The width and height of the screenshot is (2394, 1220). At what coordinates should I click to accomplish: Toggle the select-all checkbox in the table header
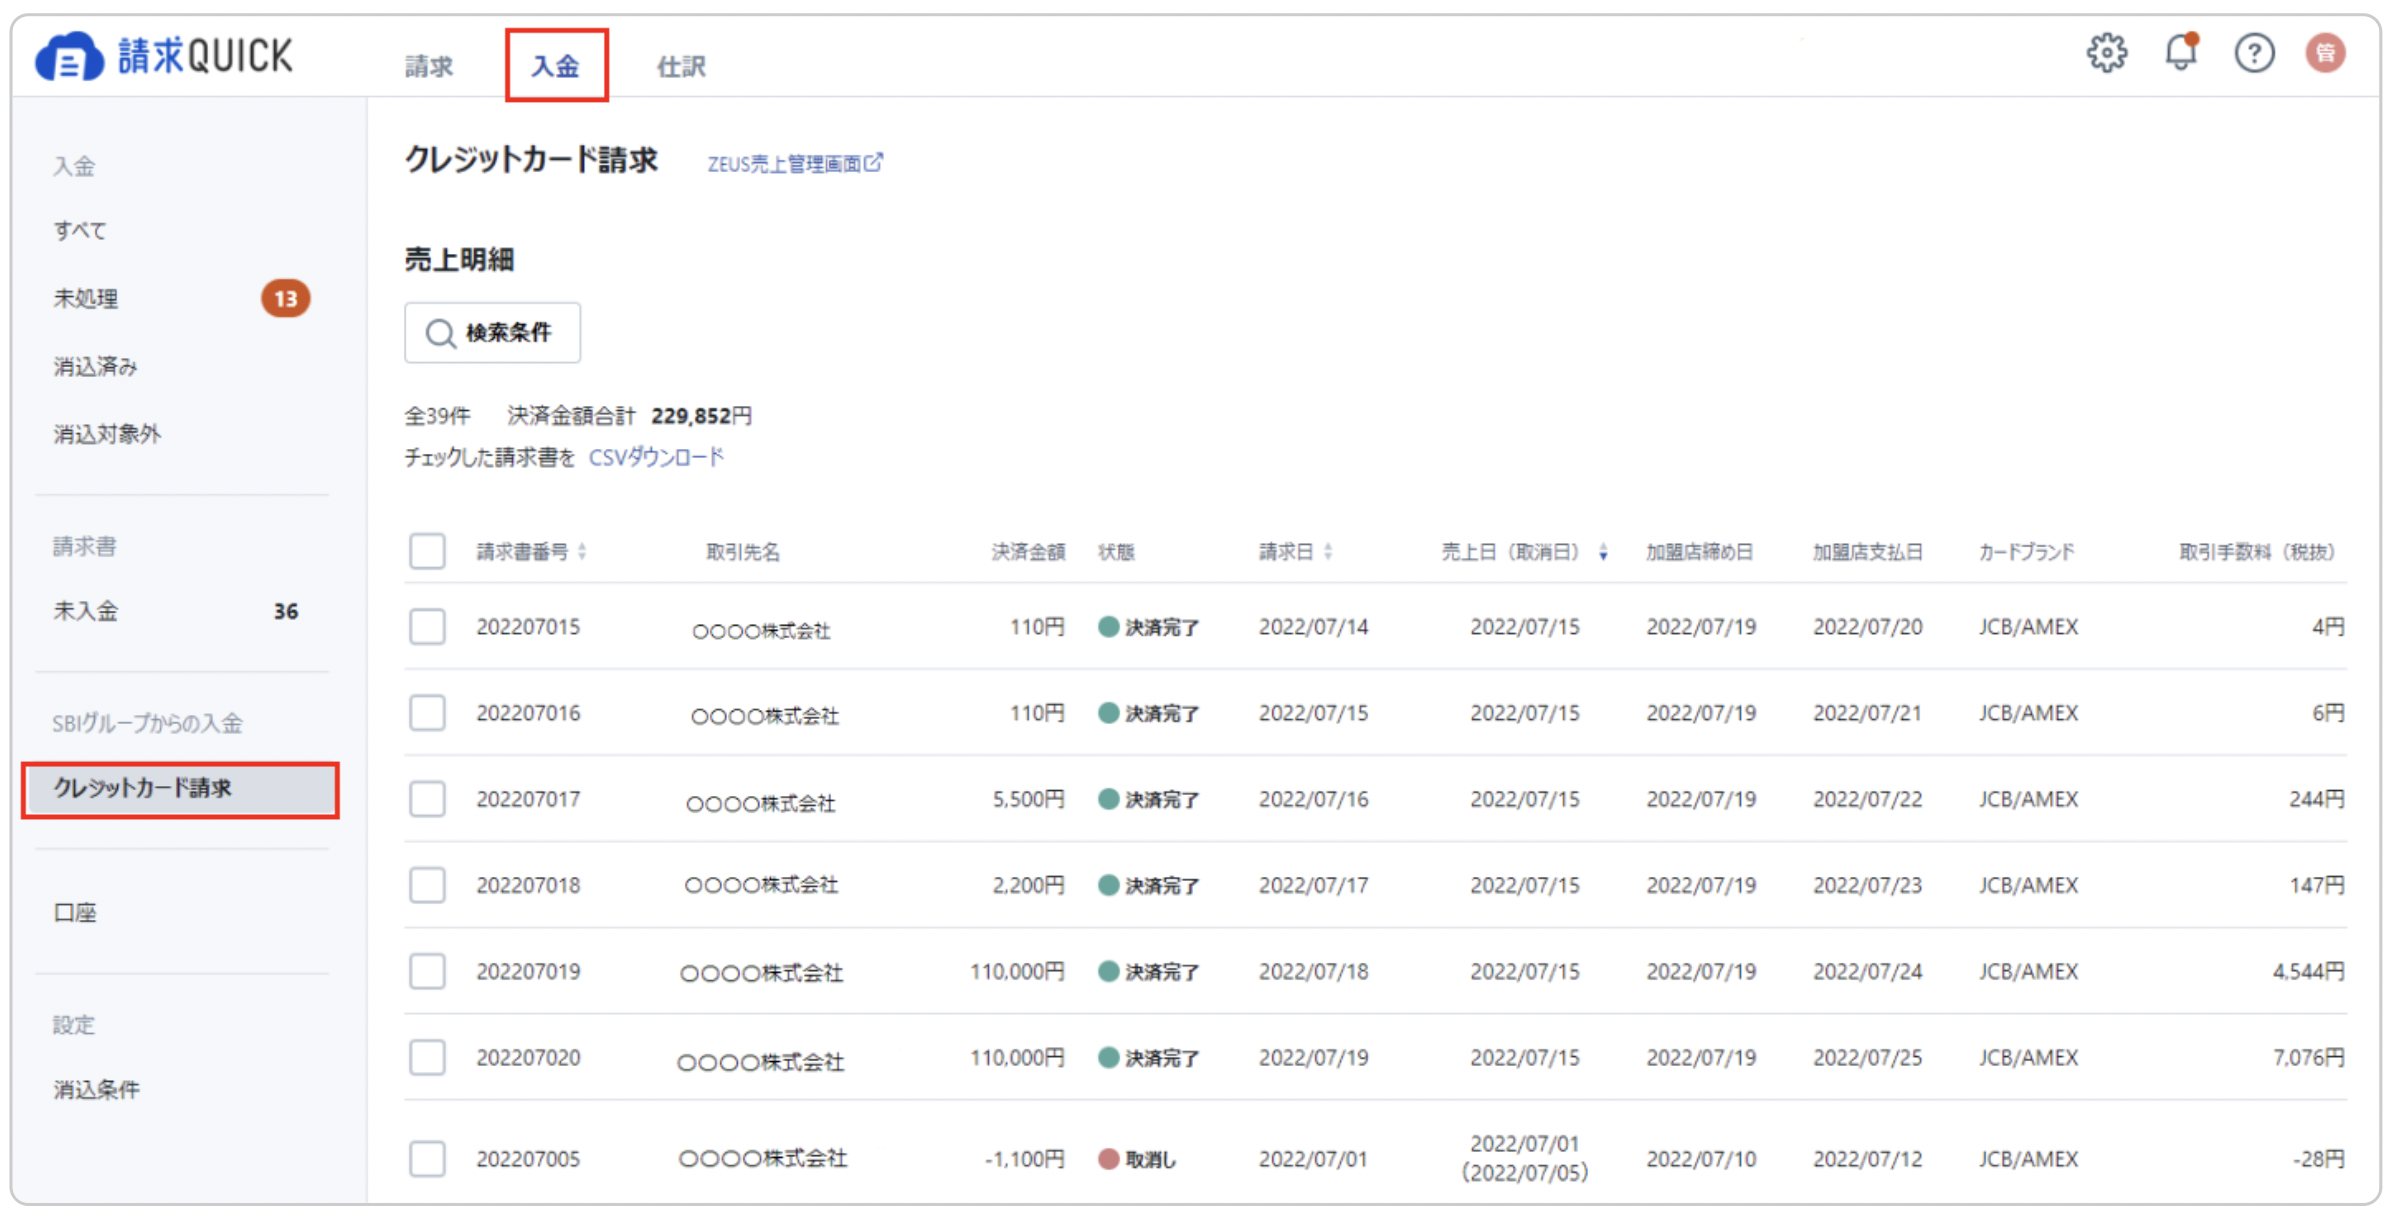427,551
